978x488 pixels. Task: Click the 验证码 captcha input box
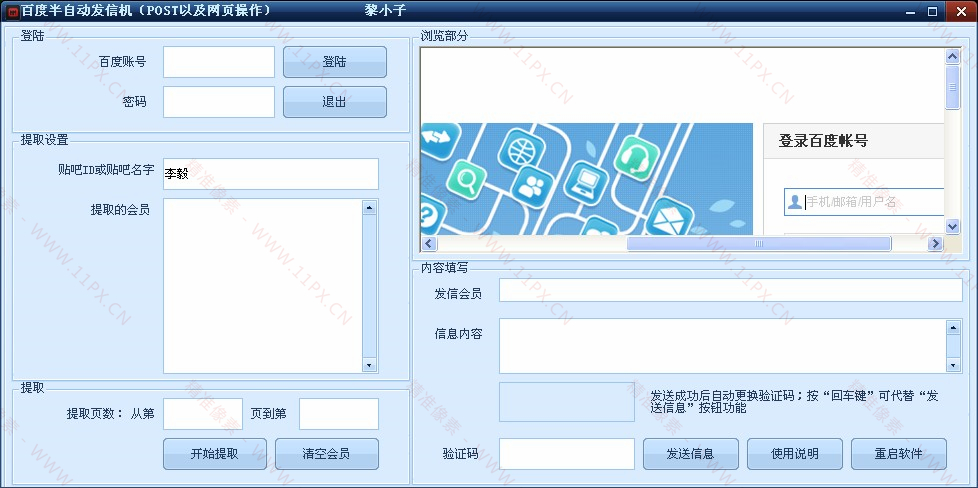click(566, 454)
